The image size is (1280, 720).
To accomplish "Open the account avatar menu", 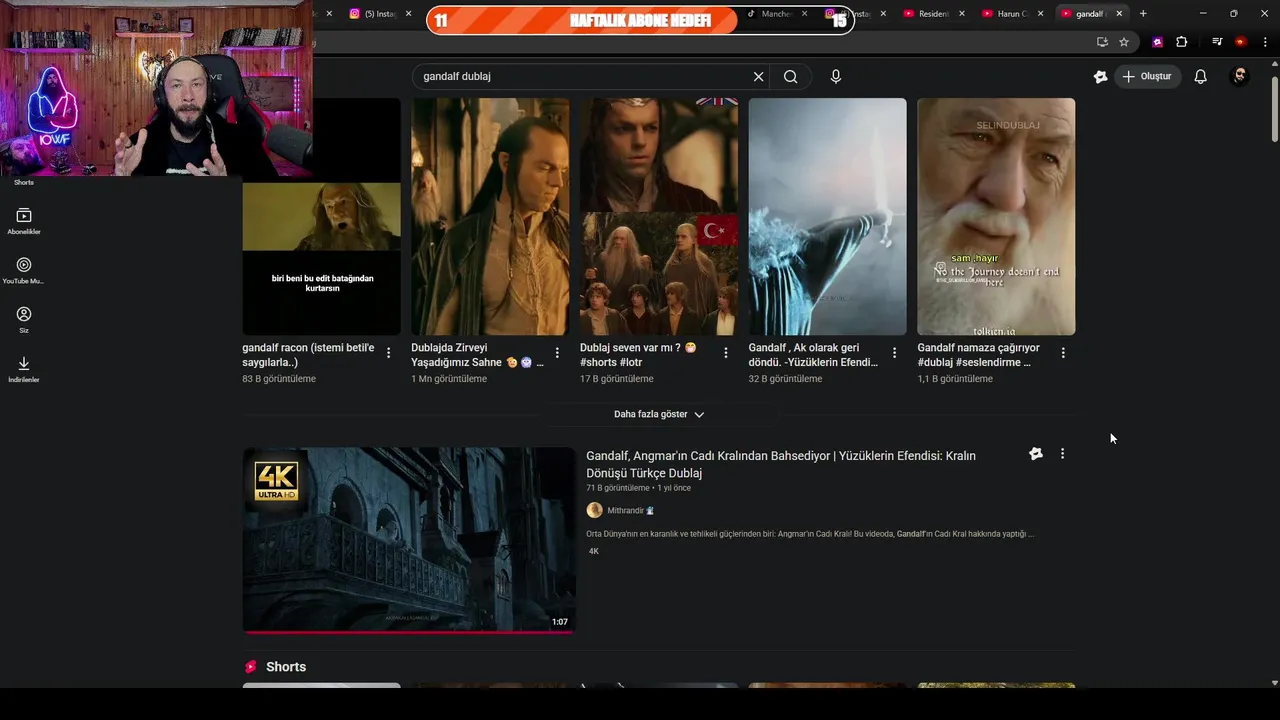I will [1240, 76].
